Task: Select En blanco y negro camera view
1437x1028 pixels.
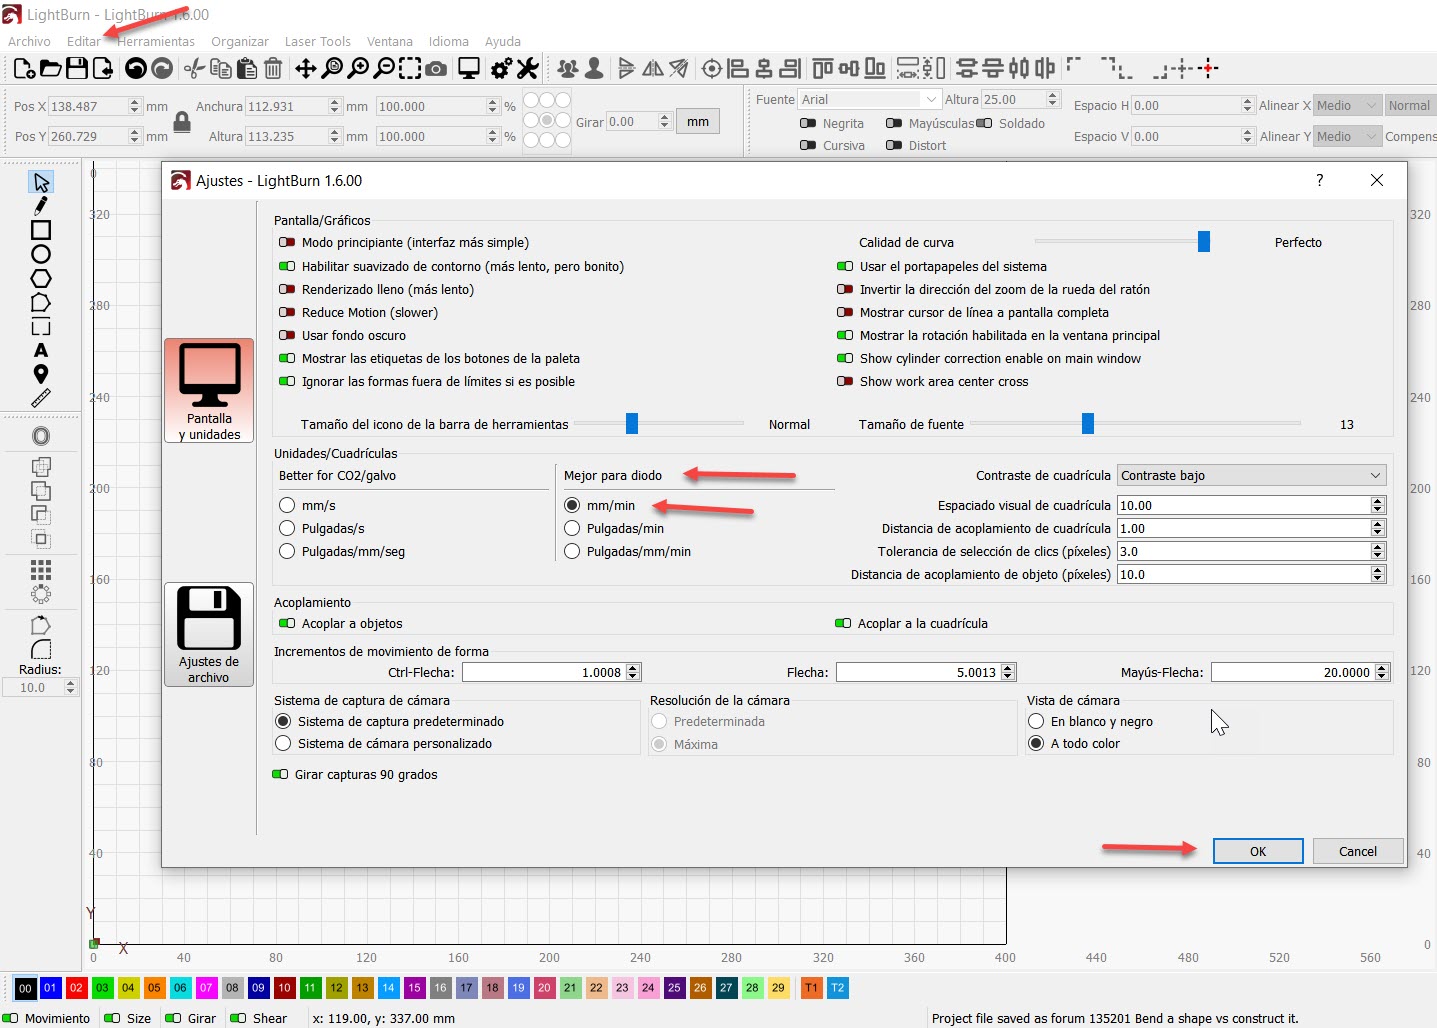Action: [x=1036, y=721]
